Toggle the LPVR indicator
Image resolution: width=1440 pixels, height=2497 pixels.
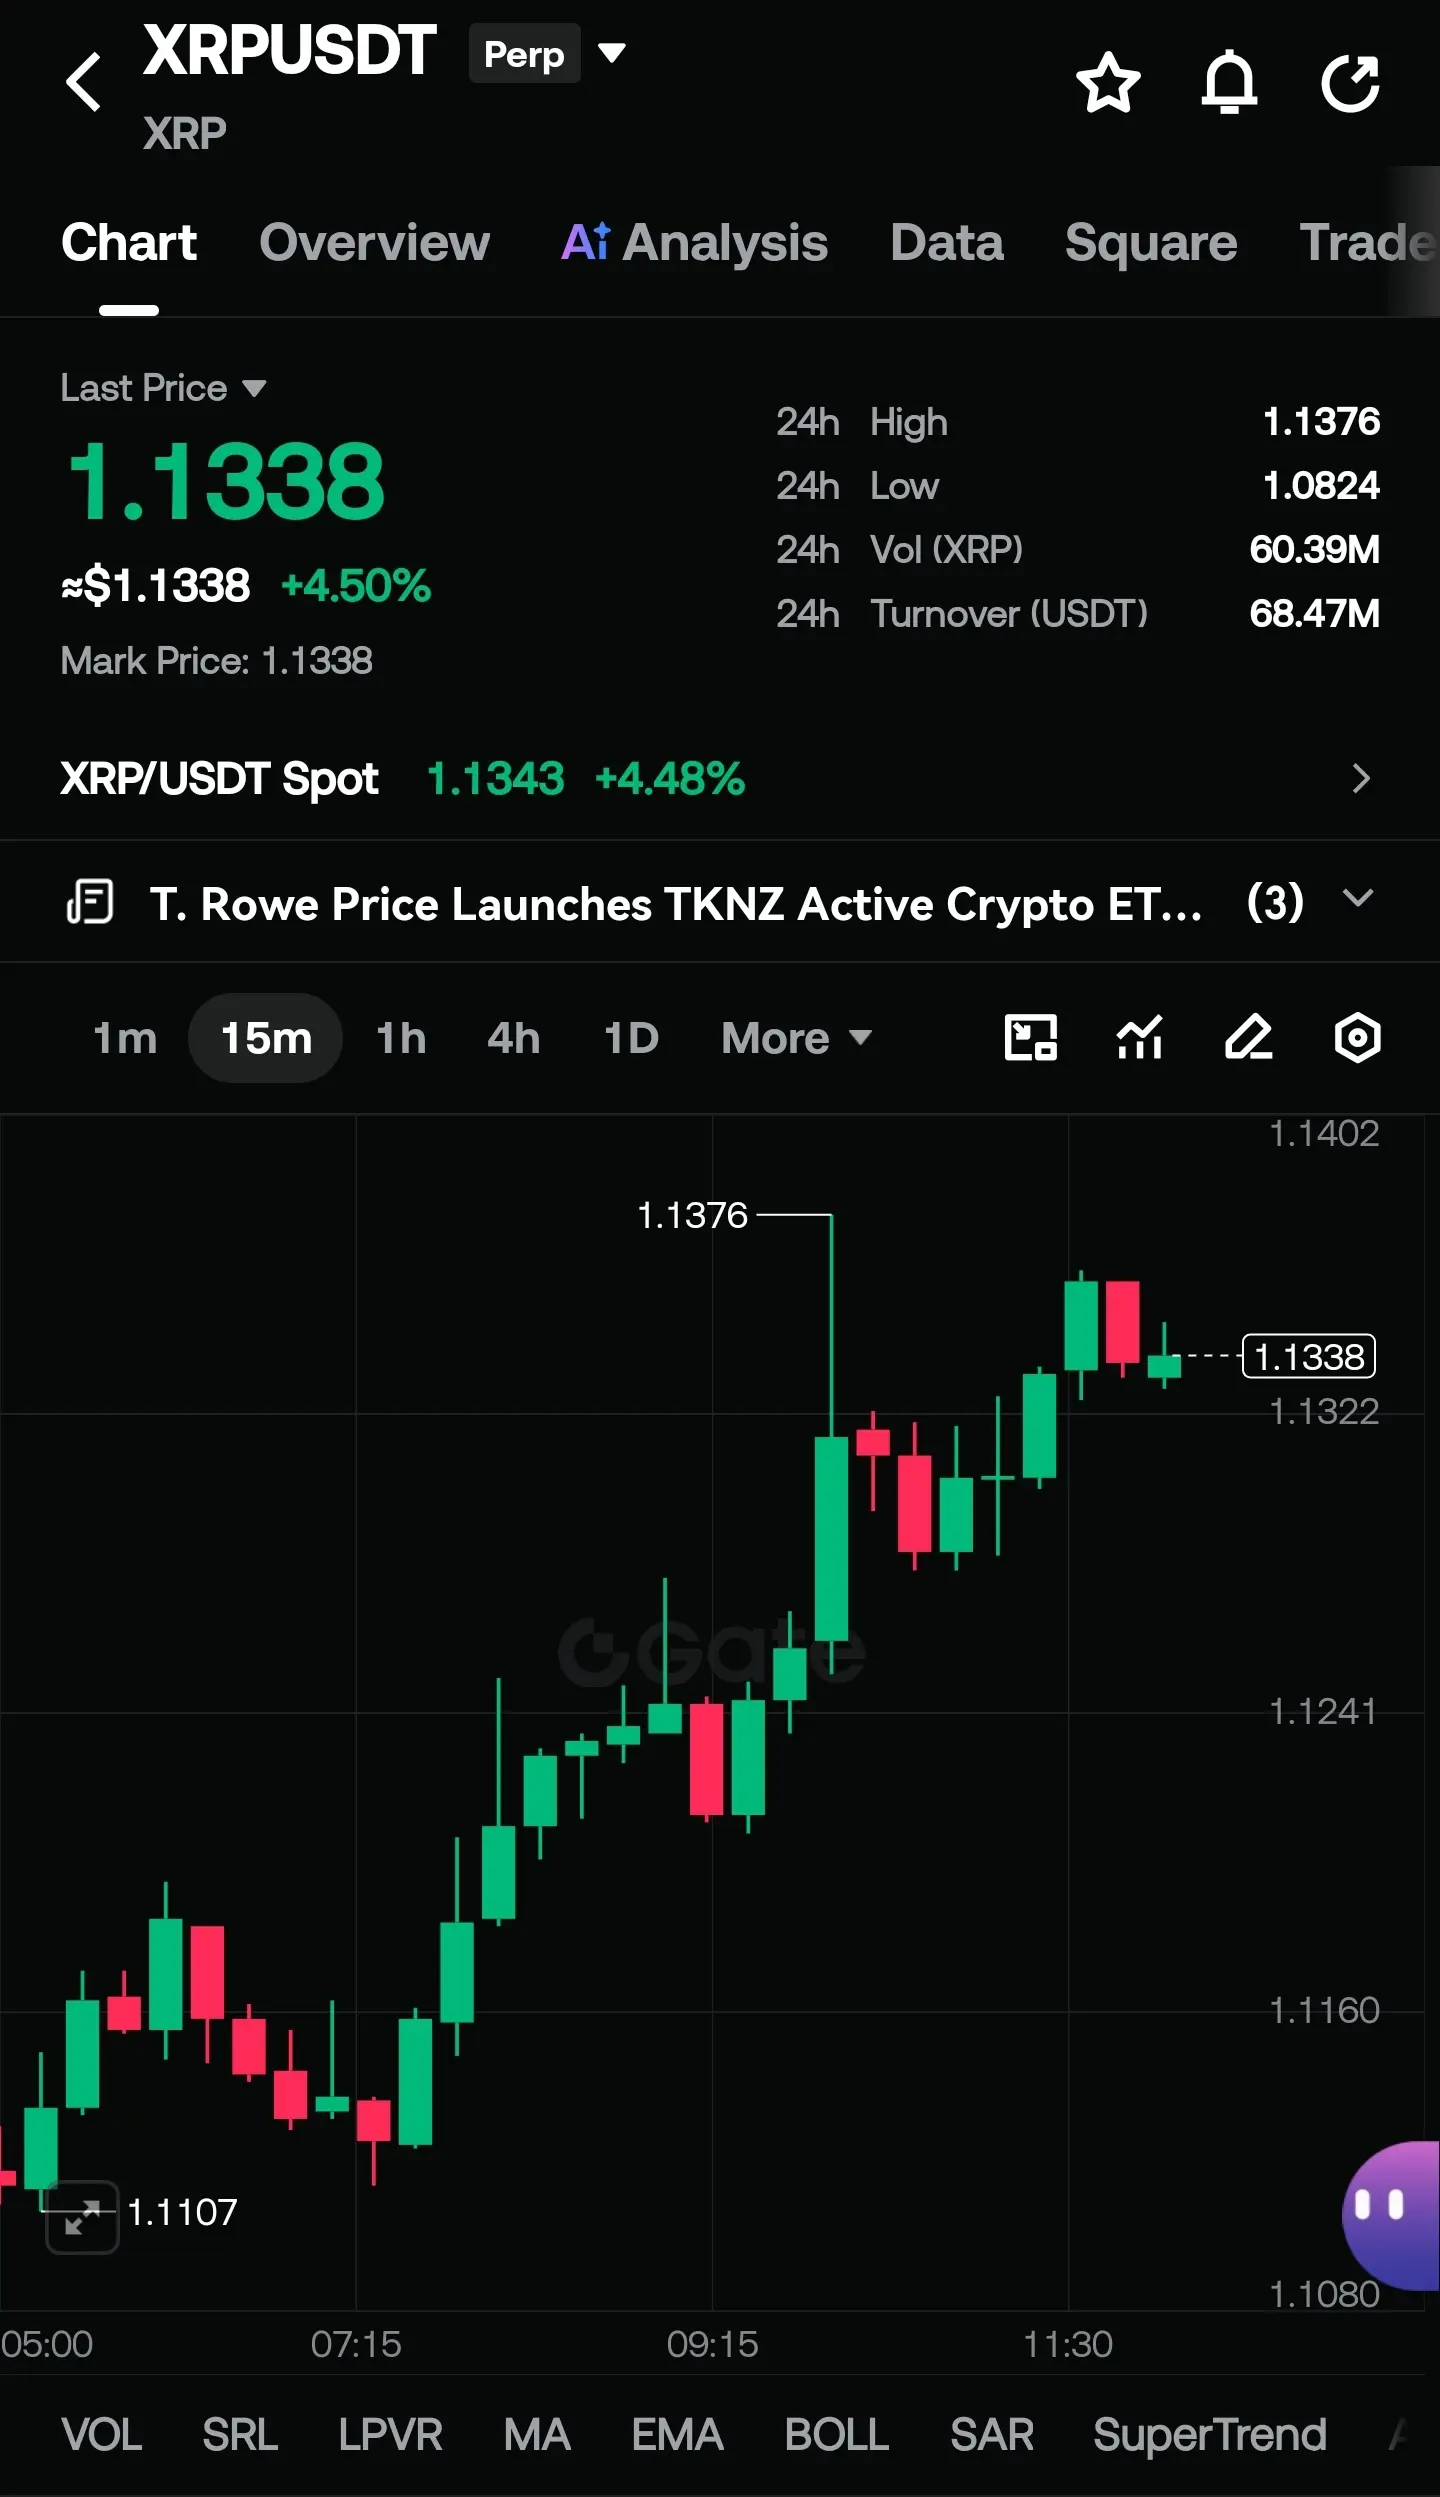pos(390,2435)
